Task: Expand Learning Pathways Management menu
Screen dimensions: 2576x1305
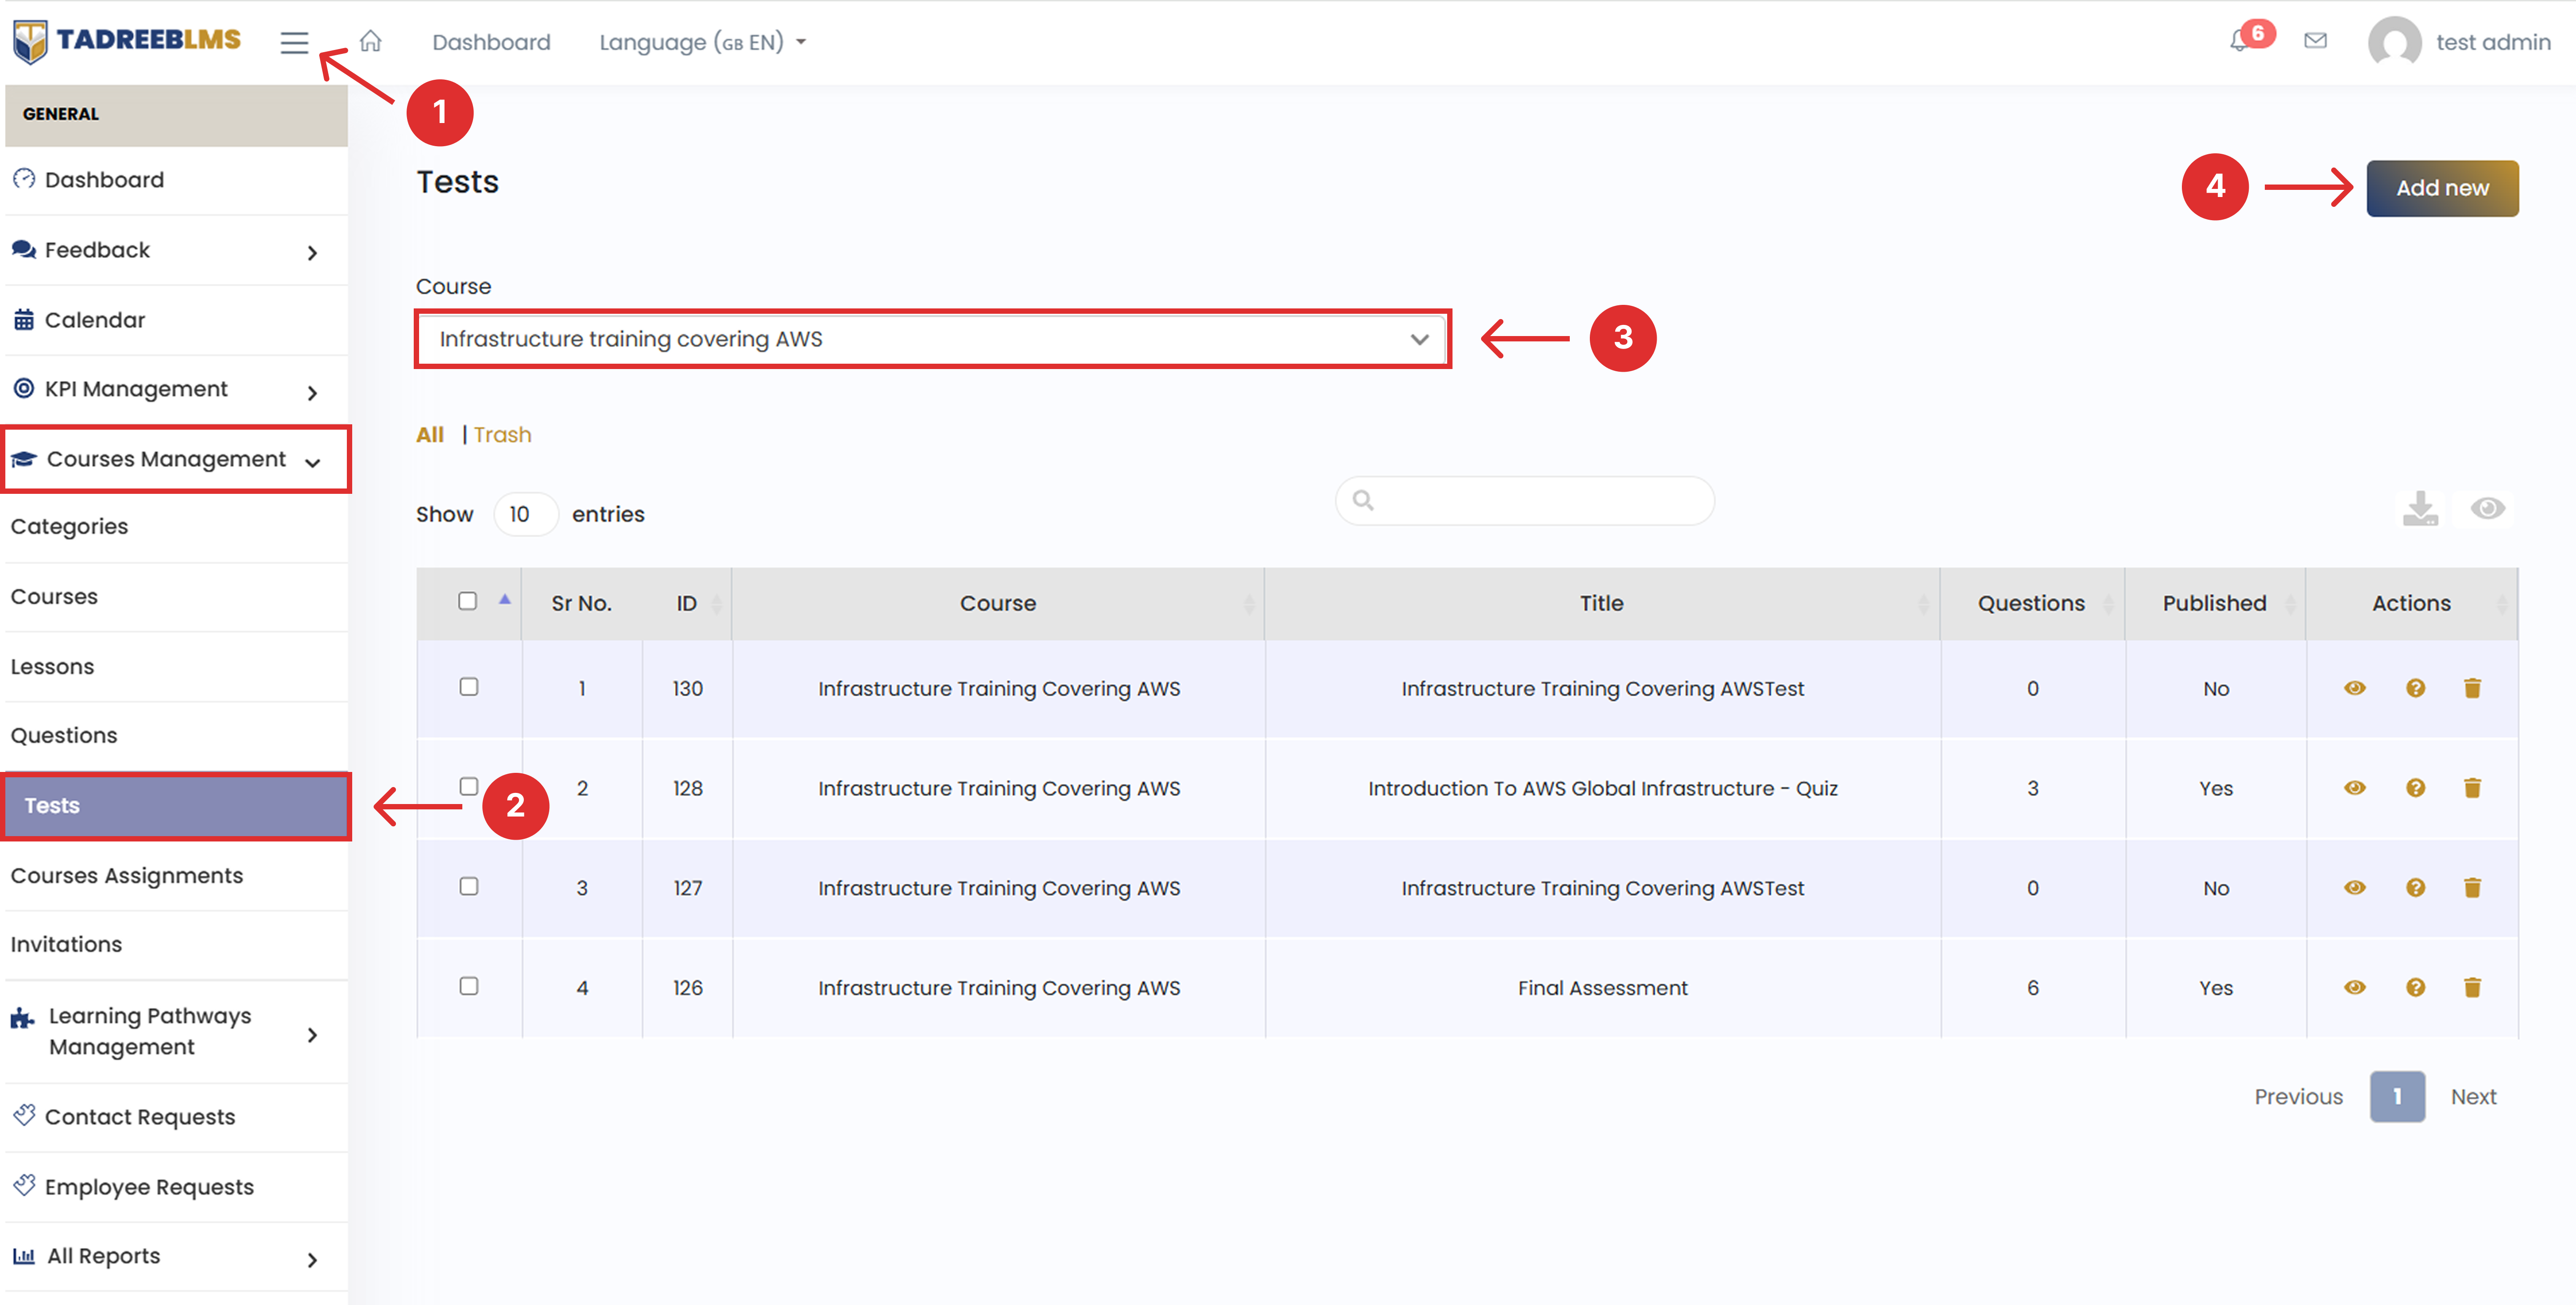Action: pos(176,1031)
